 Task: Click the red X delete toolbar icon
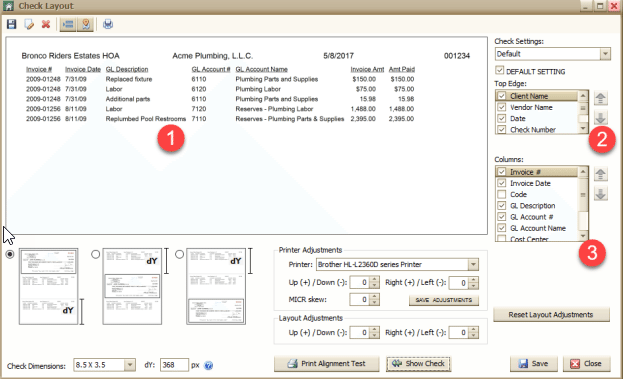click(x=46, y=24)
